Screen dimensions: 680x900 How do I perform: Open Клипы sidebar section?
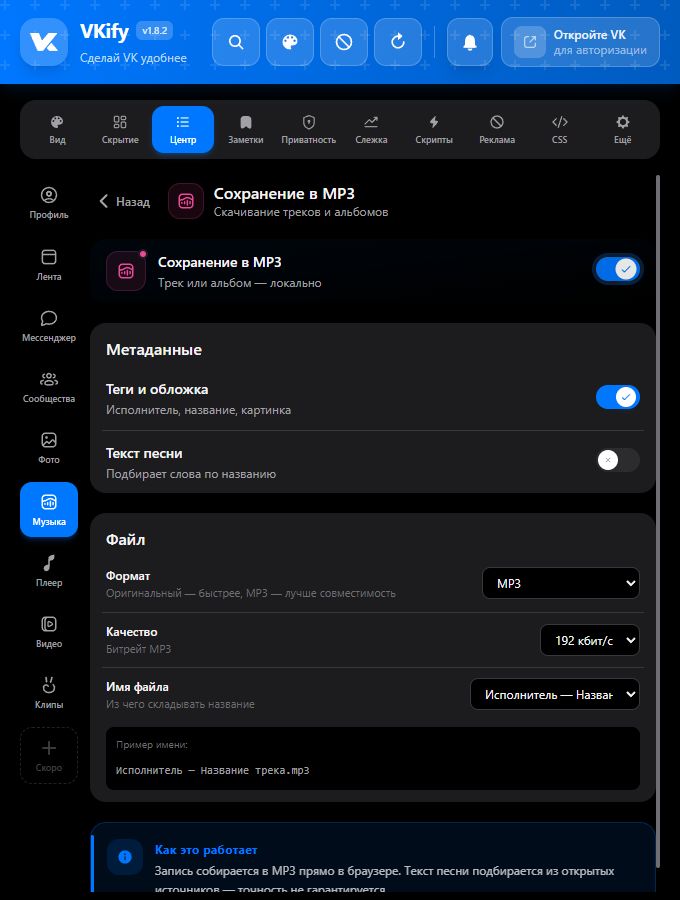click(x=49, y=693)
